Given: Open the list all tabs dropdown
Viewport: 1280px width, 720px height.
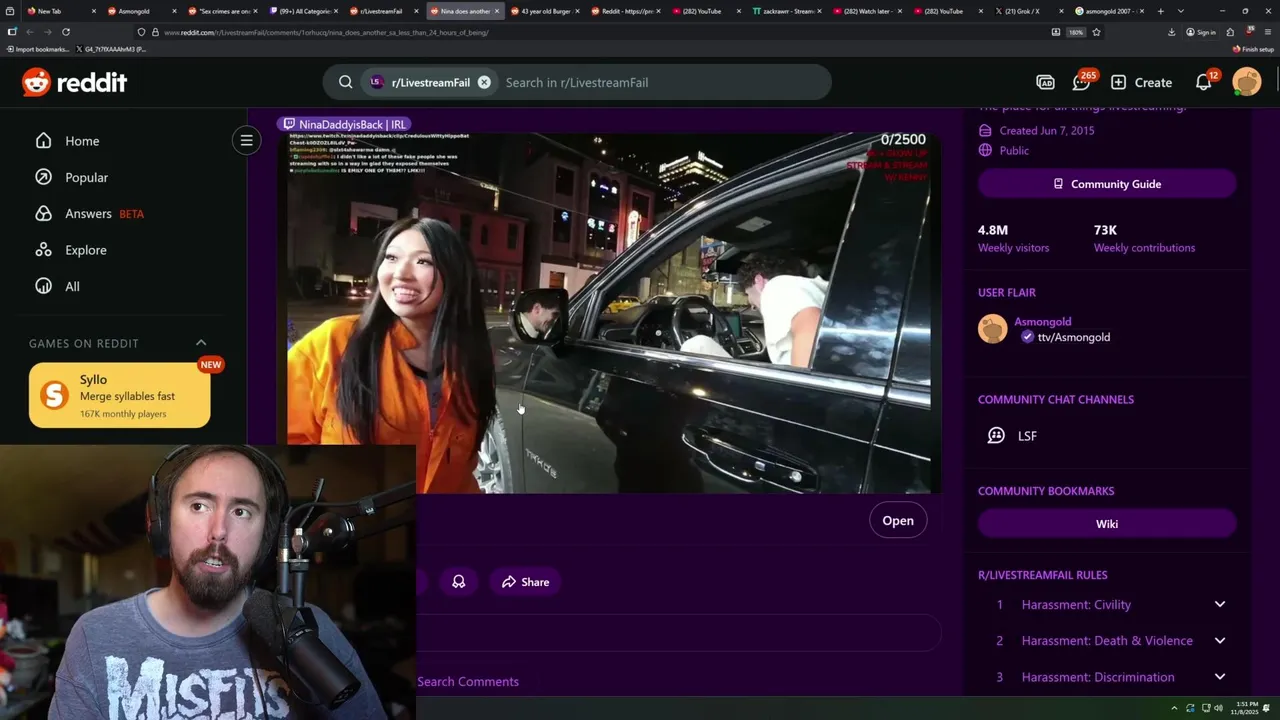Looking at the screenshot, I should 1181,11.
